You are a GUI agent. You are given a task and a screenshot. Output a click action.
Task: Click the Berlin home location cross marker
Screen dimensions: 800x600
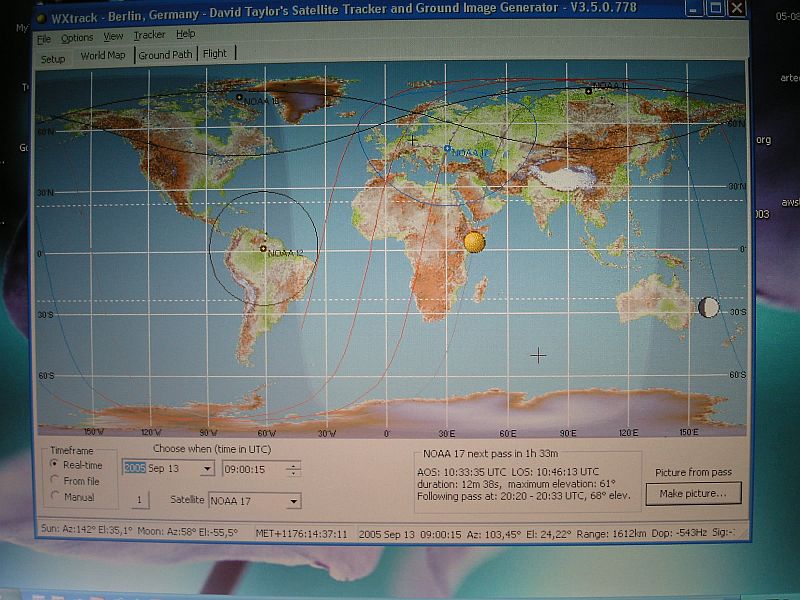[x=413, y=139]
